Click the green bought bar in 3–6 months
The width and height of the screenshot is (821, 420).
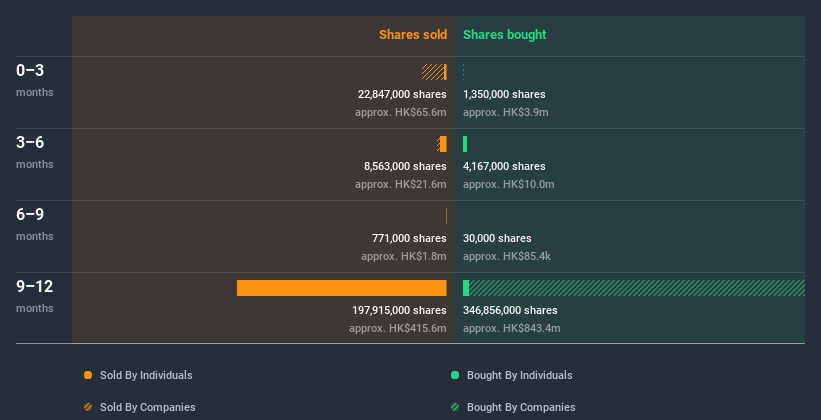[x=465, y=144]
